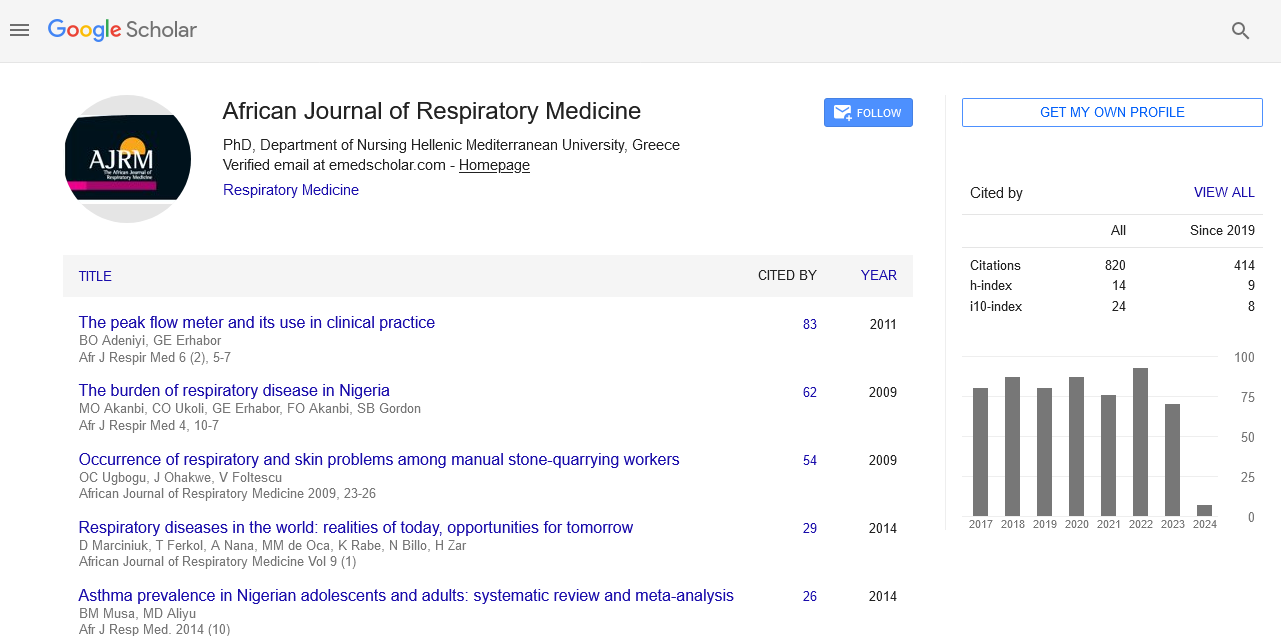The width and height of the screenshot is (1281, 636).
Task: Click the search magnifier icon
Action: (x=1241, y=31)
